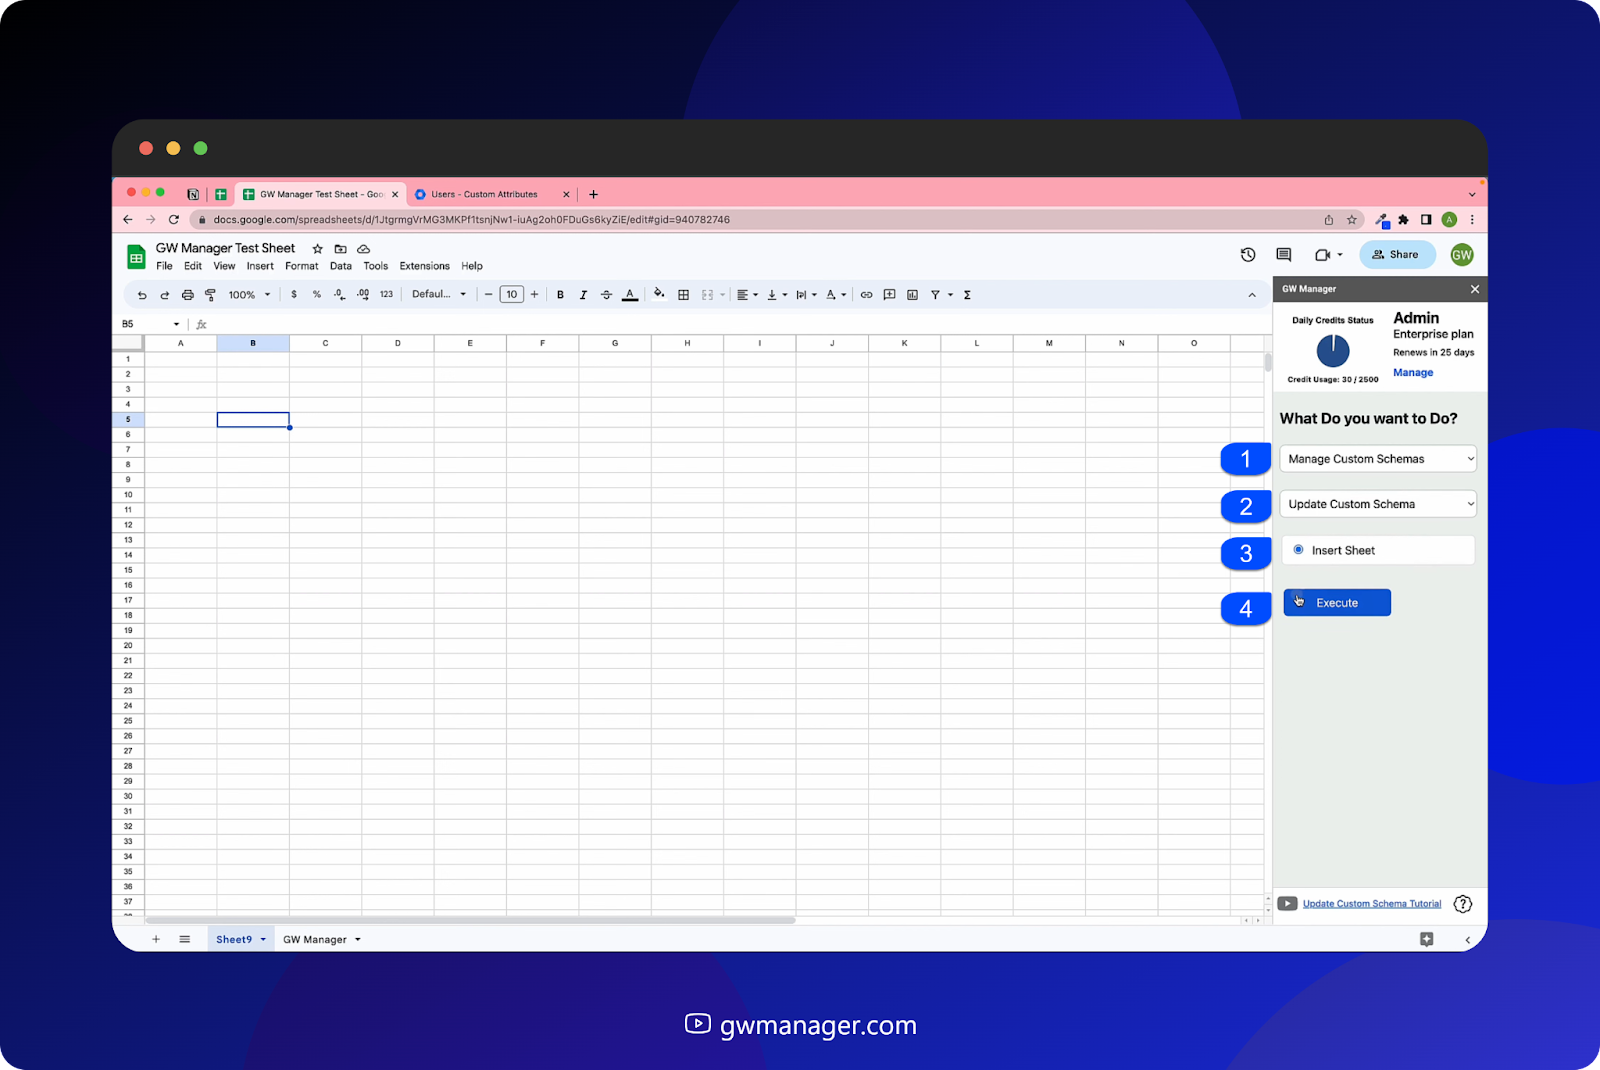Open the Functions (sigma) menu icon
The image size is (1600, 1070).
[967, 294]
